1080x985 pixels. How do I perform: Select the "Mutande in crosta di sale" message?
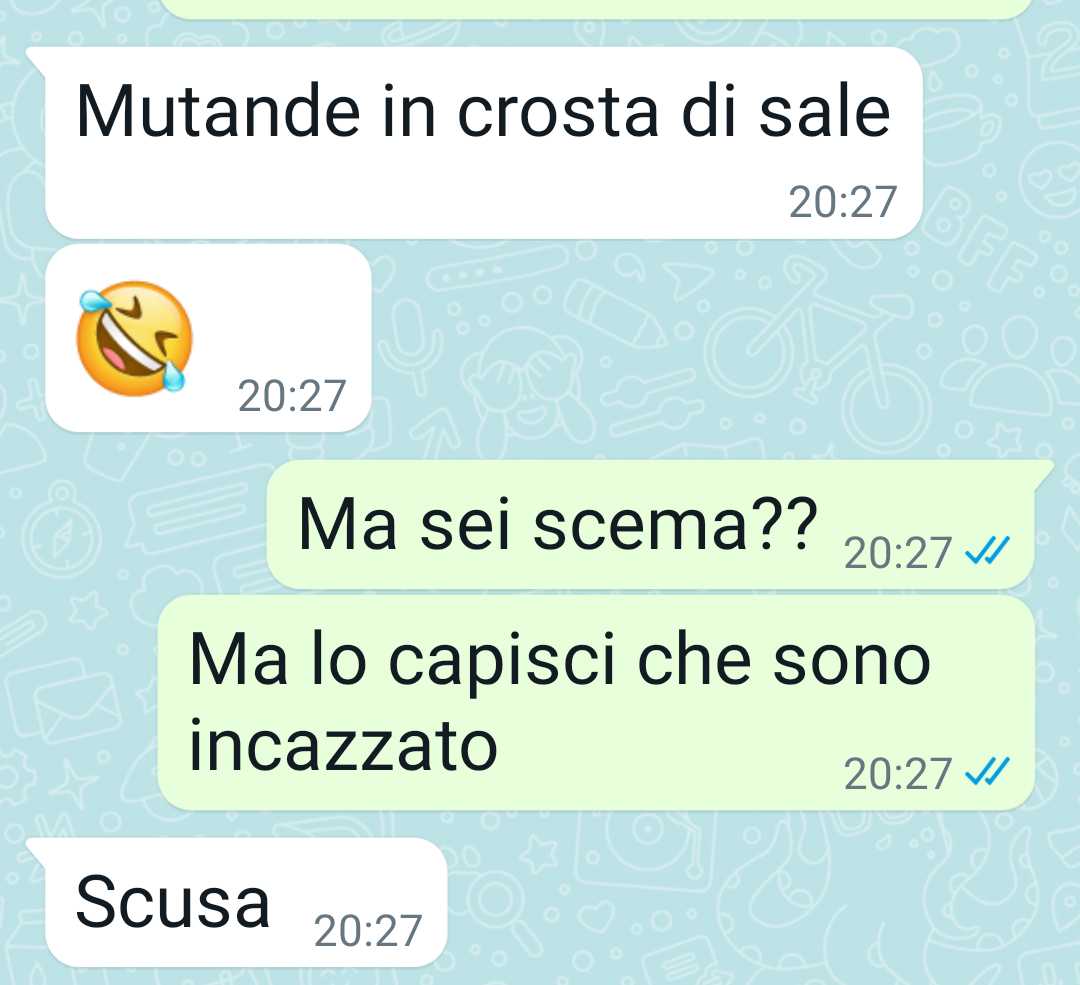click(484, 112)
